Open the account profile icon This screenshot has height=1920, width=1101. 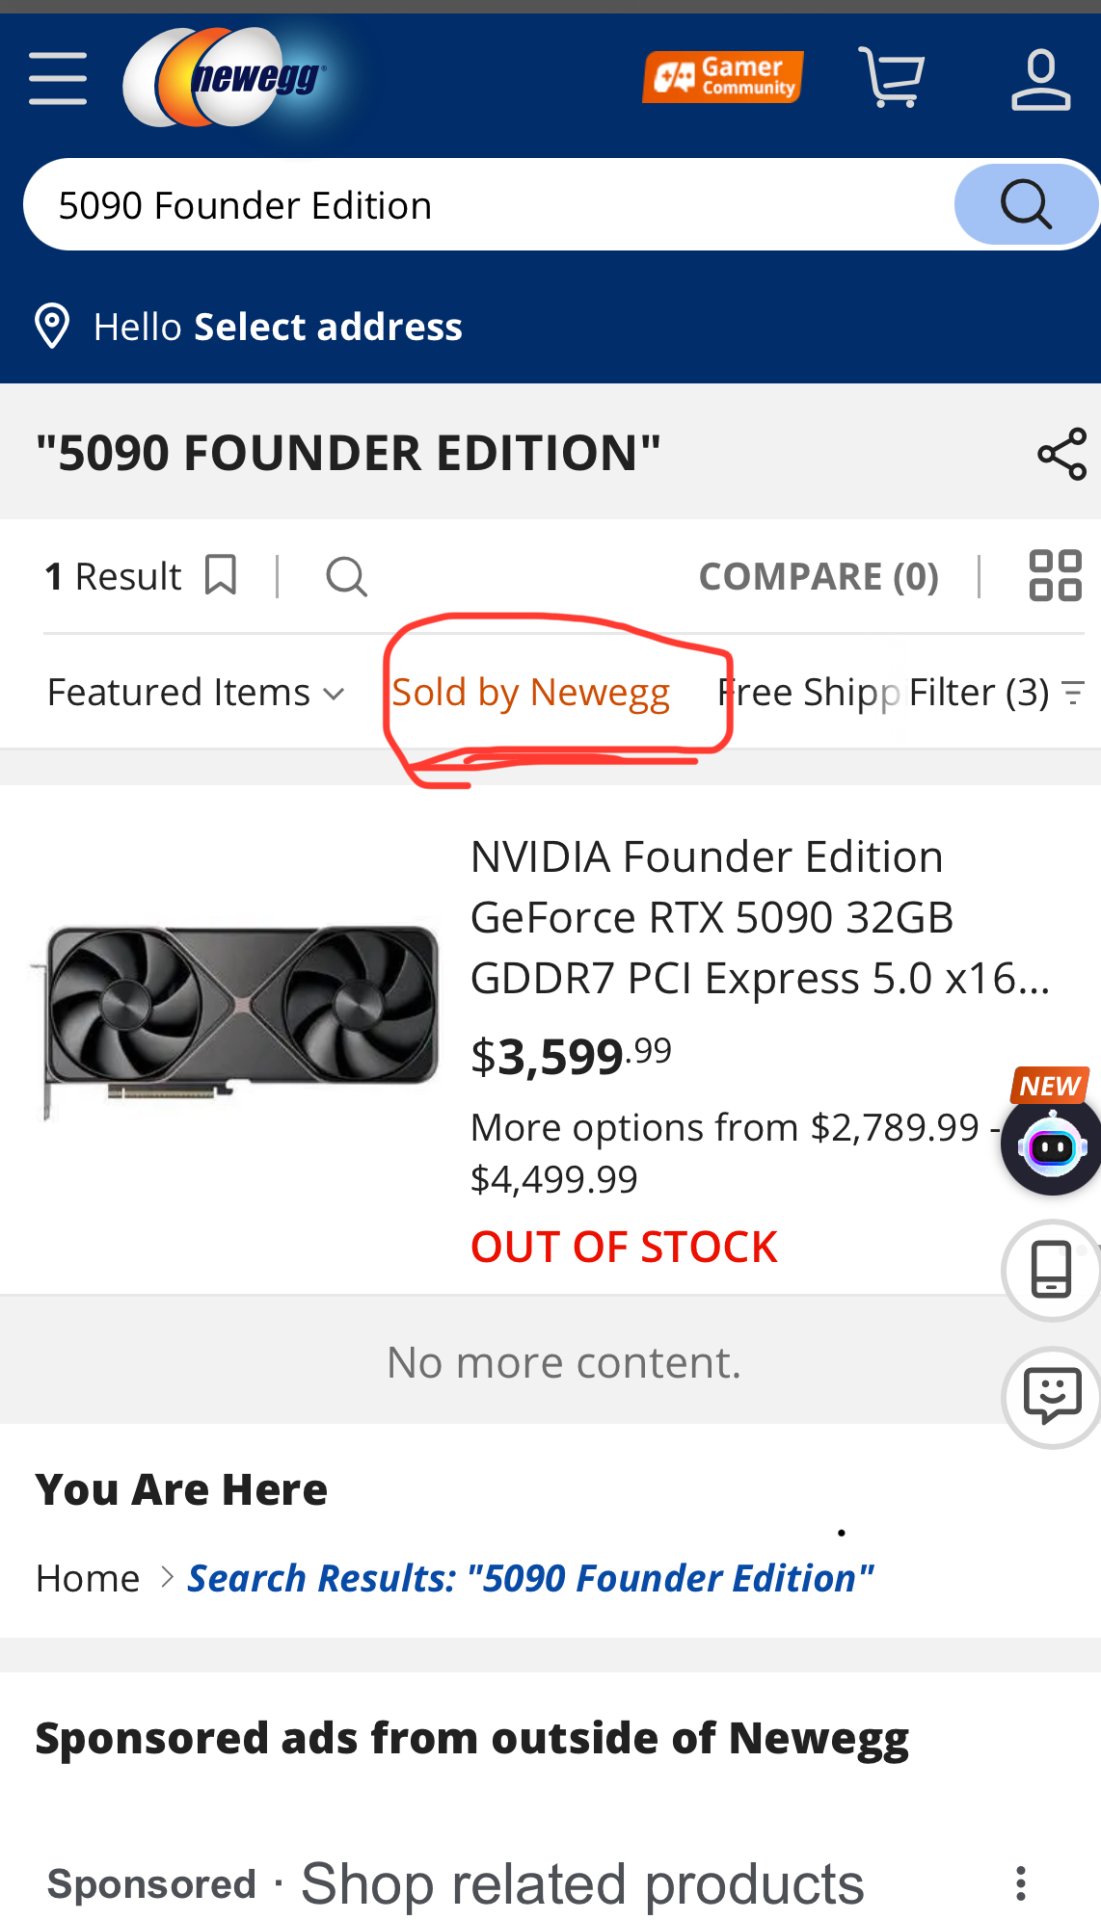[x=1040, y=79]
